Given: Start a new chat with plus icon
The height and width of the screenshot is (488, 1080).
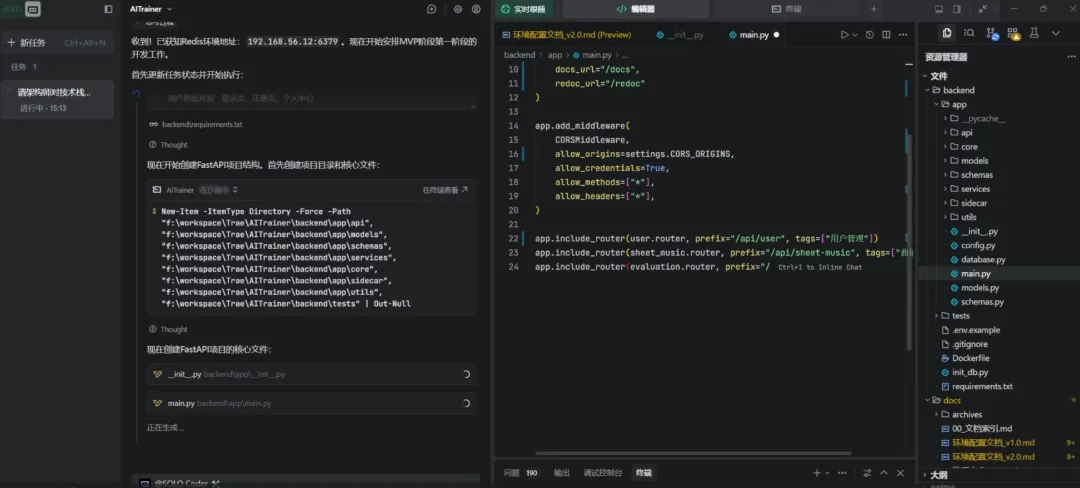Looking at the screenshot, I should point(431,9).
